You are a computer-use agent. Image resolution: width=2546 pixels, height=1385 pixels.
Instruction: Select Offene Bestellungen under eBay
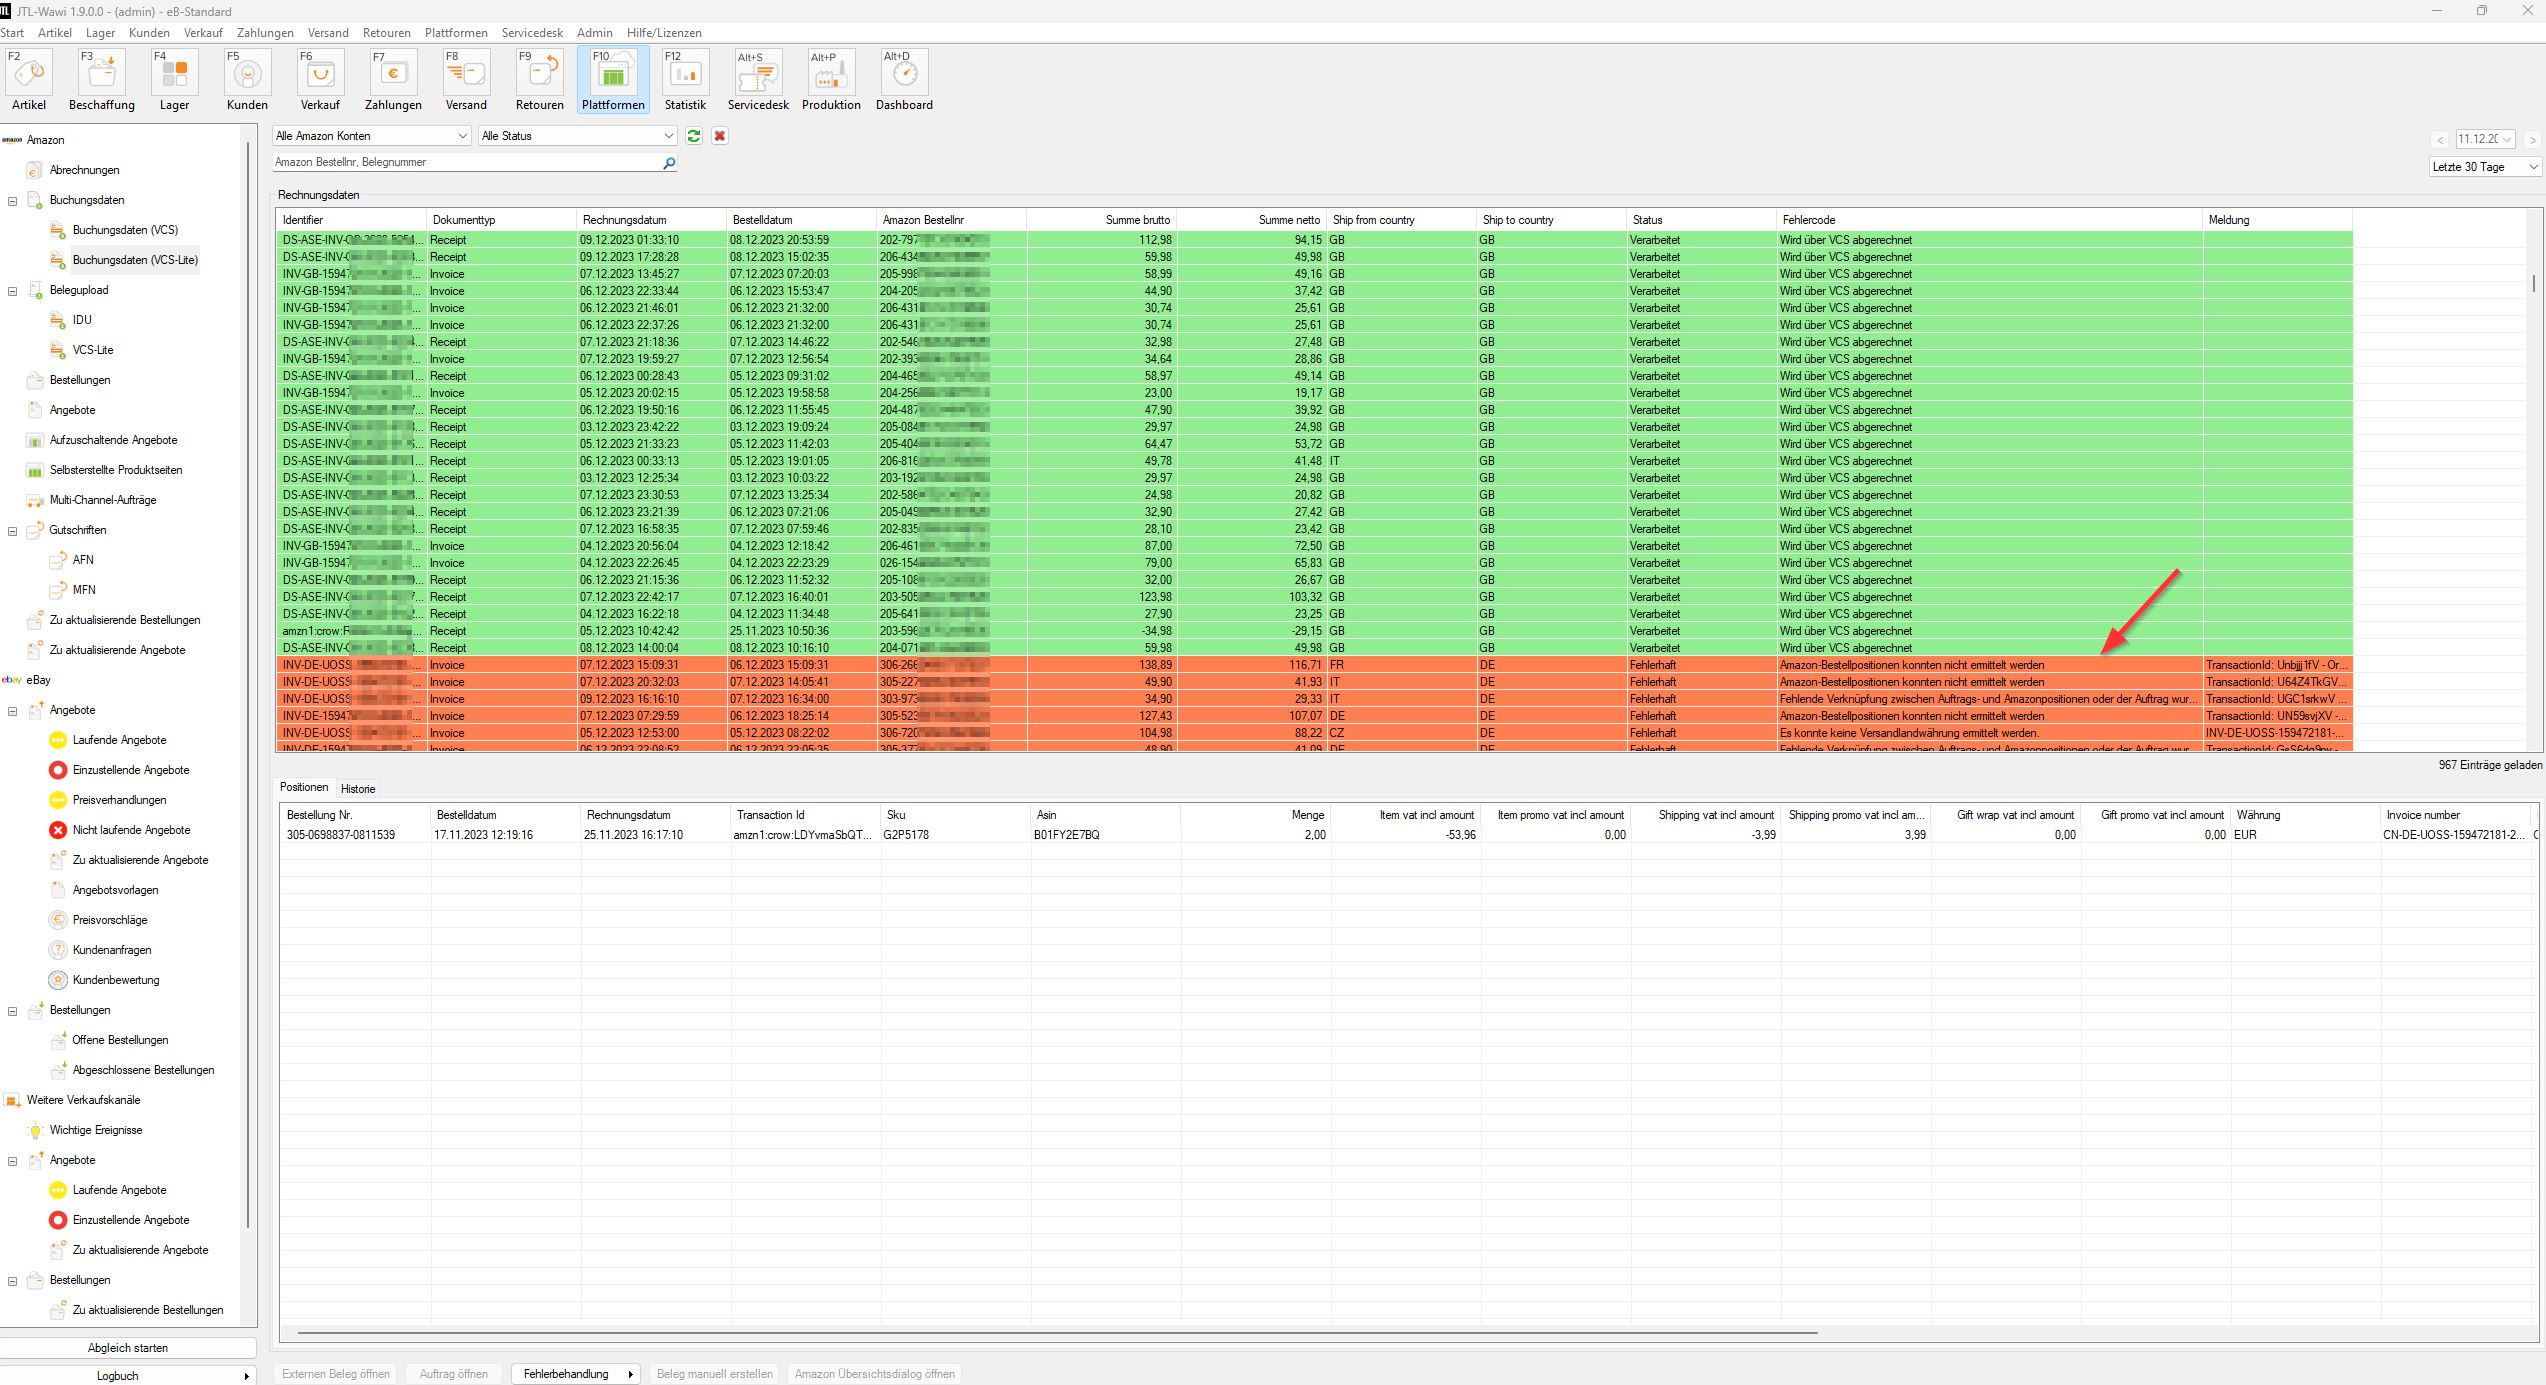tap(120, 1040)
